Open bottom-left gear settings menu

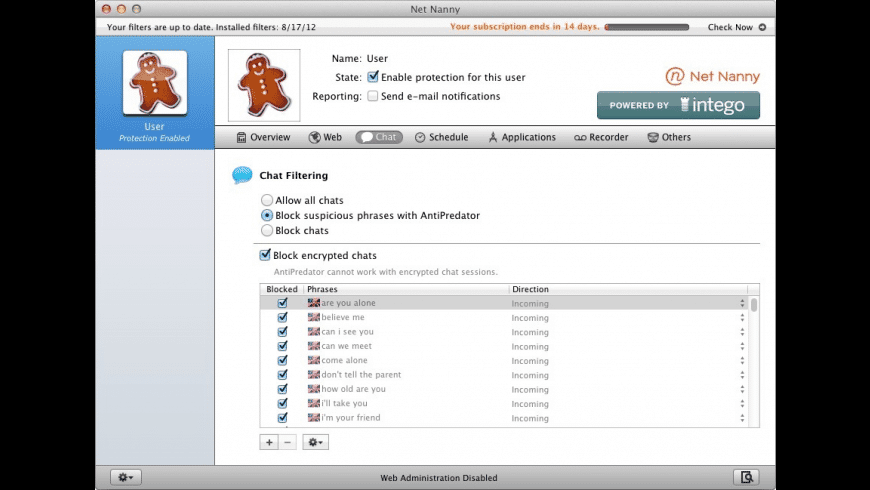point(126,477)
